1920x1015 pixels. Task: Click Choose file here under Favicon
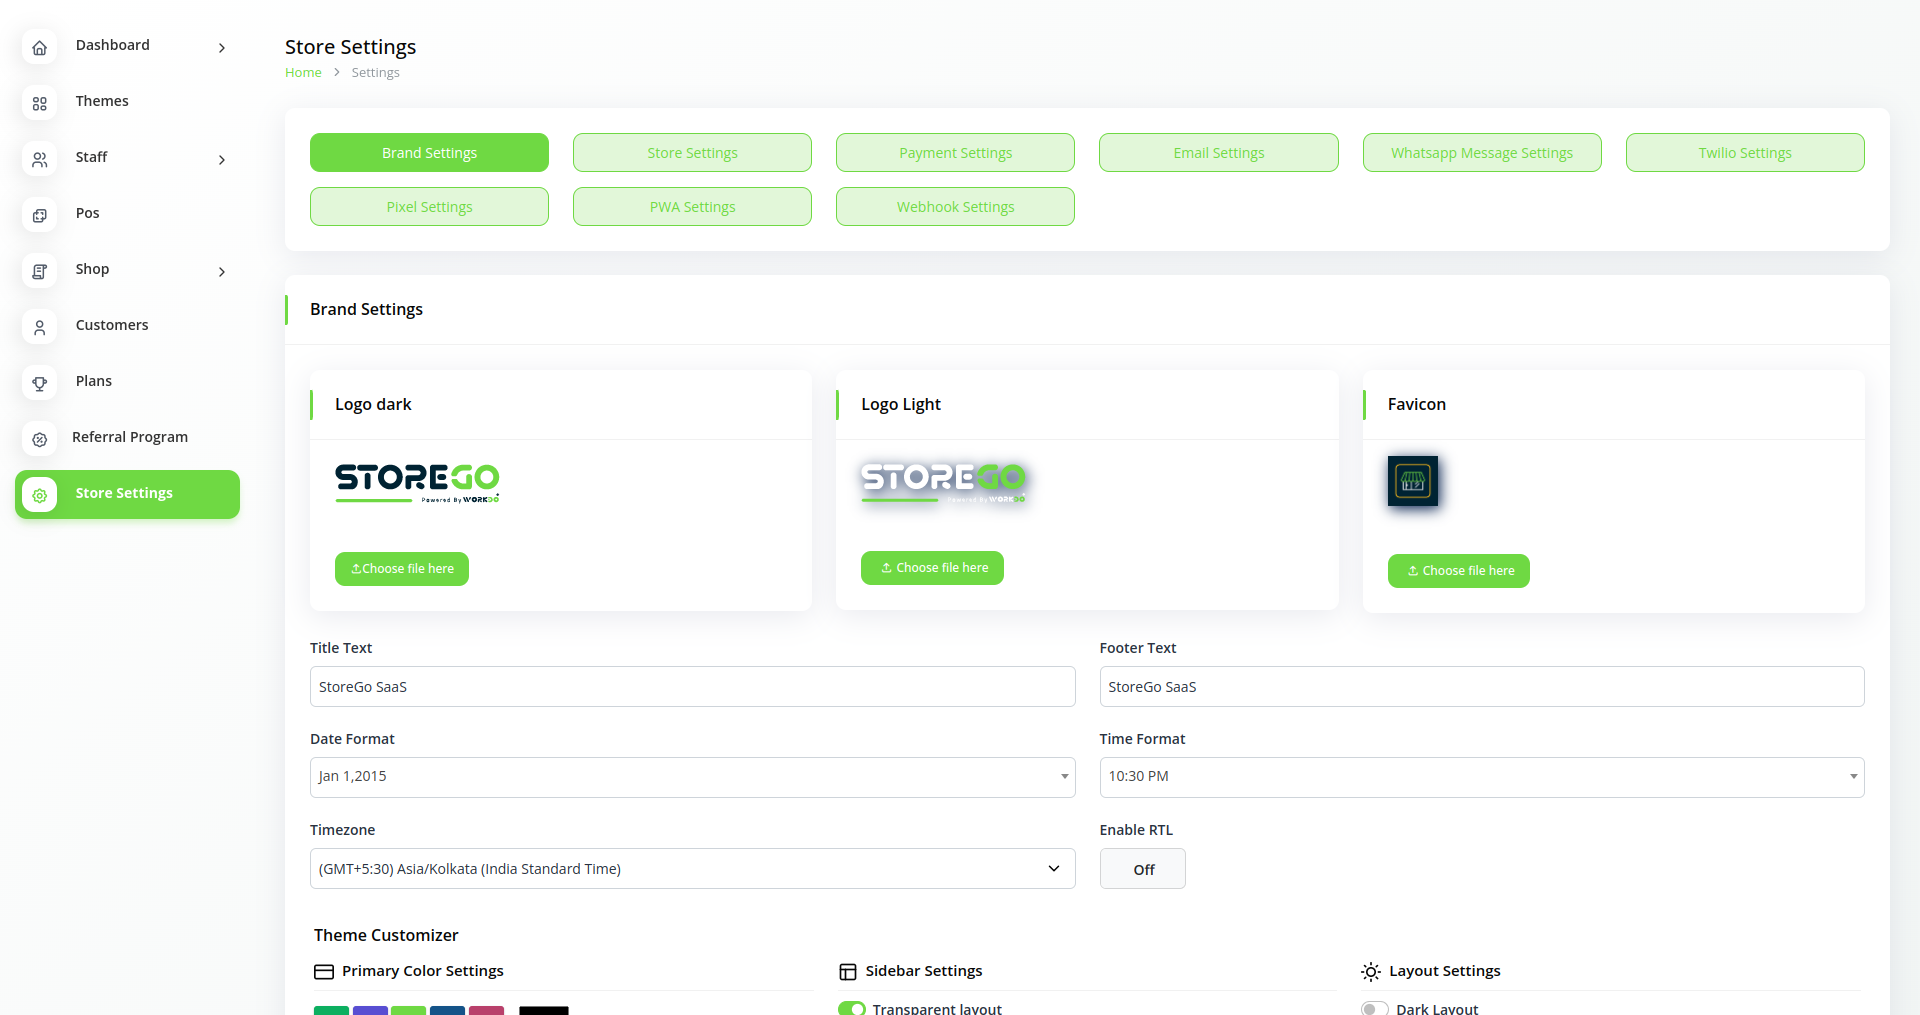coord(1458,571)
